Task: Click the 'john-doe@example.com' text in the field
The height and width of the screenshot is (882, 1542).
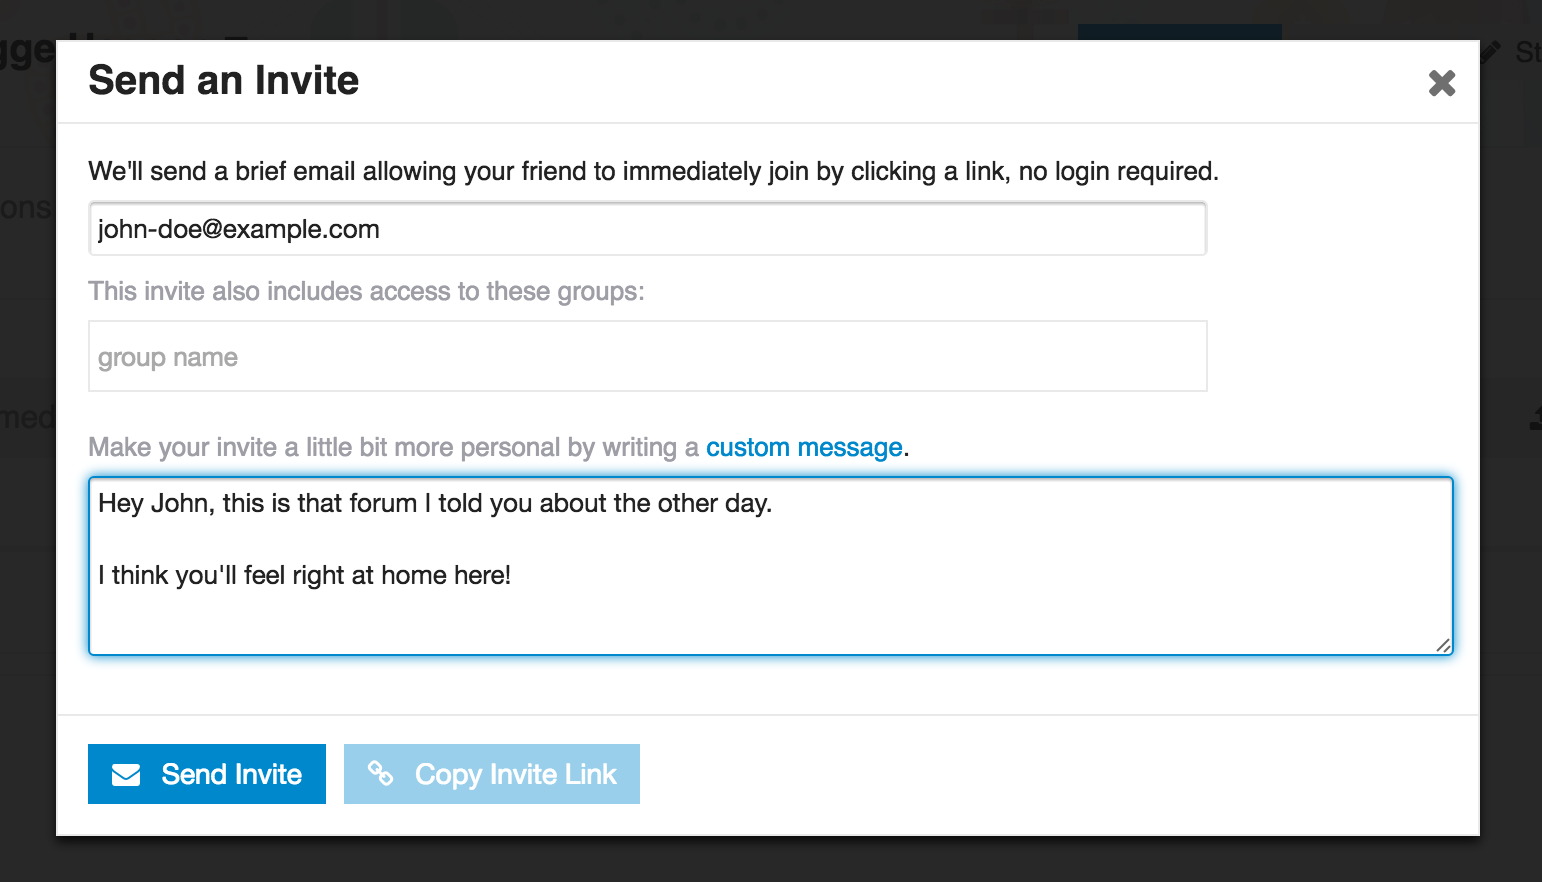Action: click(239, 229)
